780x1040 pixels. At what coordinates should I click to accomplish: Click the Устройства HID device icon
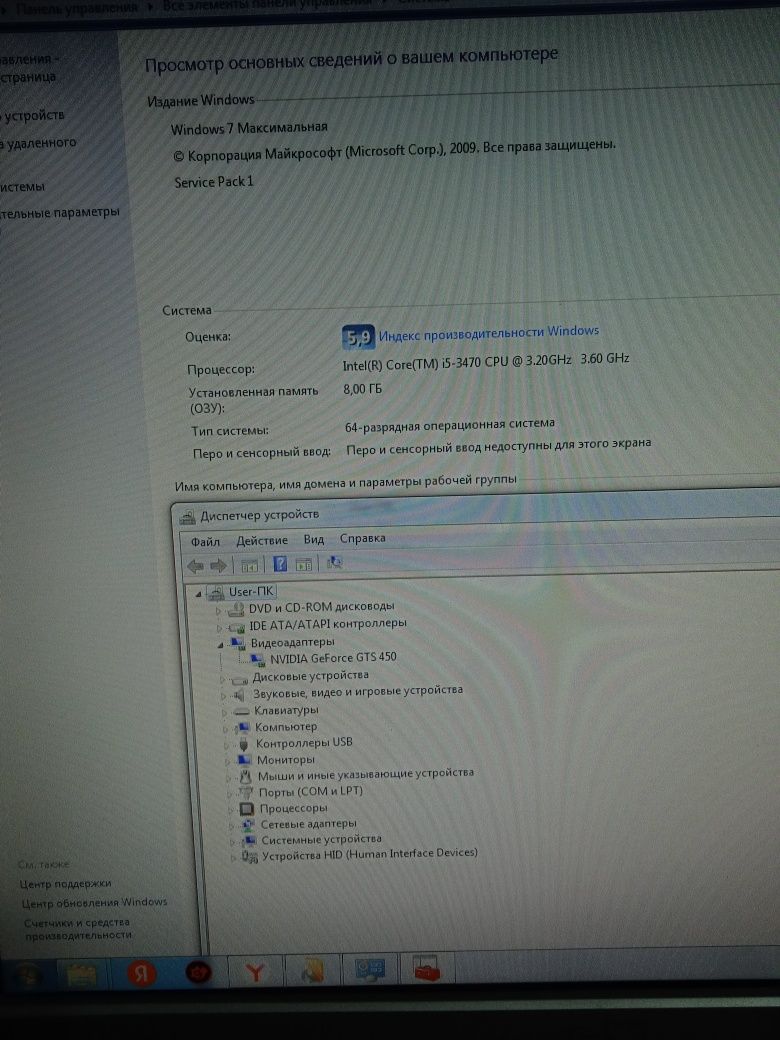[x=249, y=858]
